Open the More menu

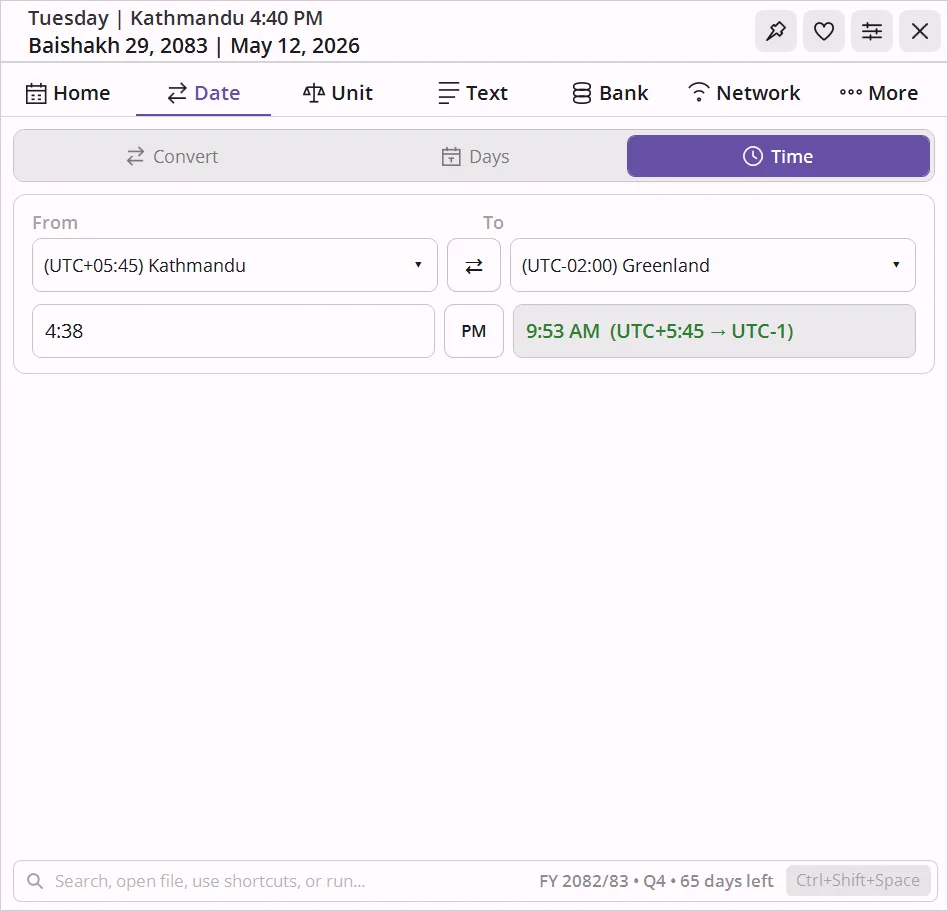pyautogui.click(x=879, y=93)
